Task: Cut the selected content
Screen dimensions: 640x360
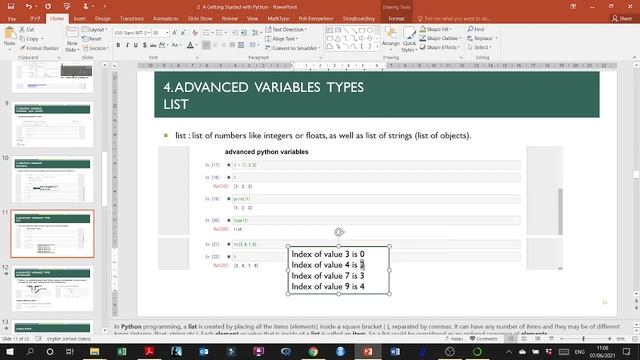Action: click(27, 29)
